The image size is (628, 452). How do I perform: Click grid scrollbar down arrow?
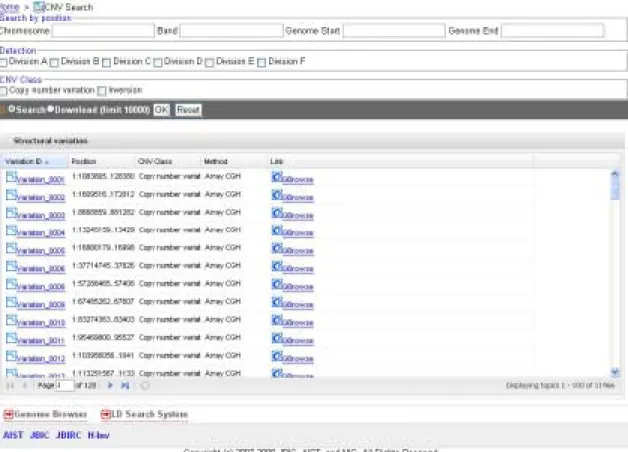[x=615, y=372]
